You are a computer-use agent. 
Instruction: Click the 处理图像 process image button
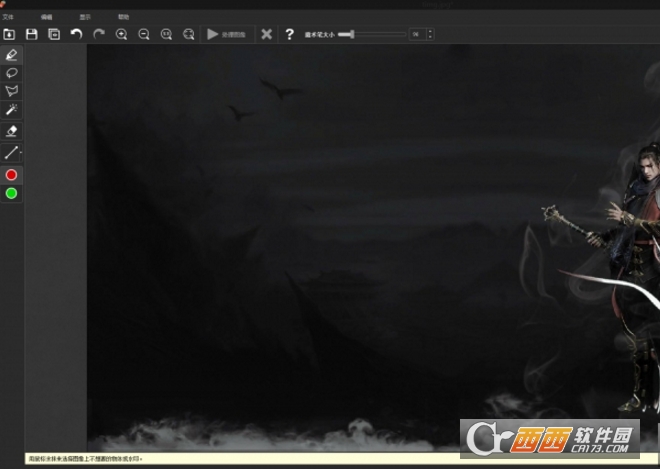click(227, 34)
